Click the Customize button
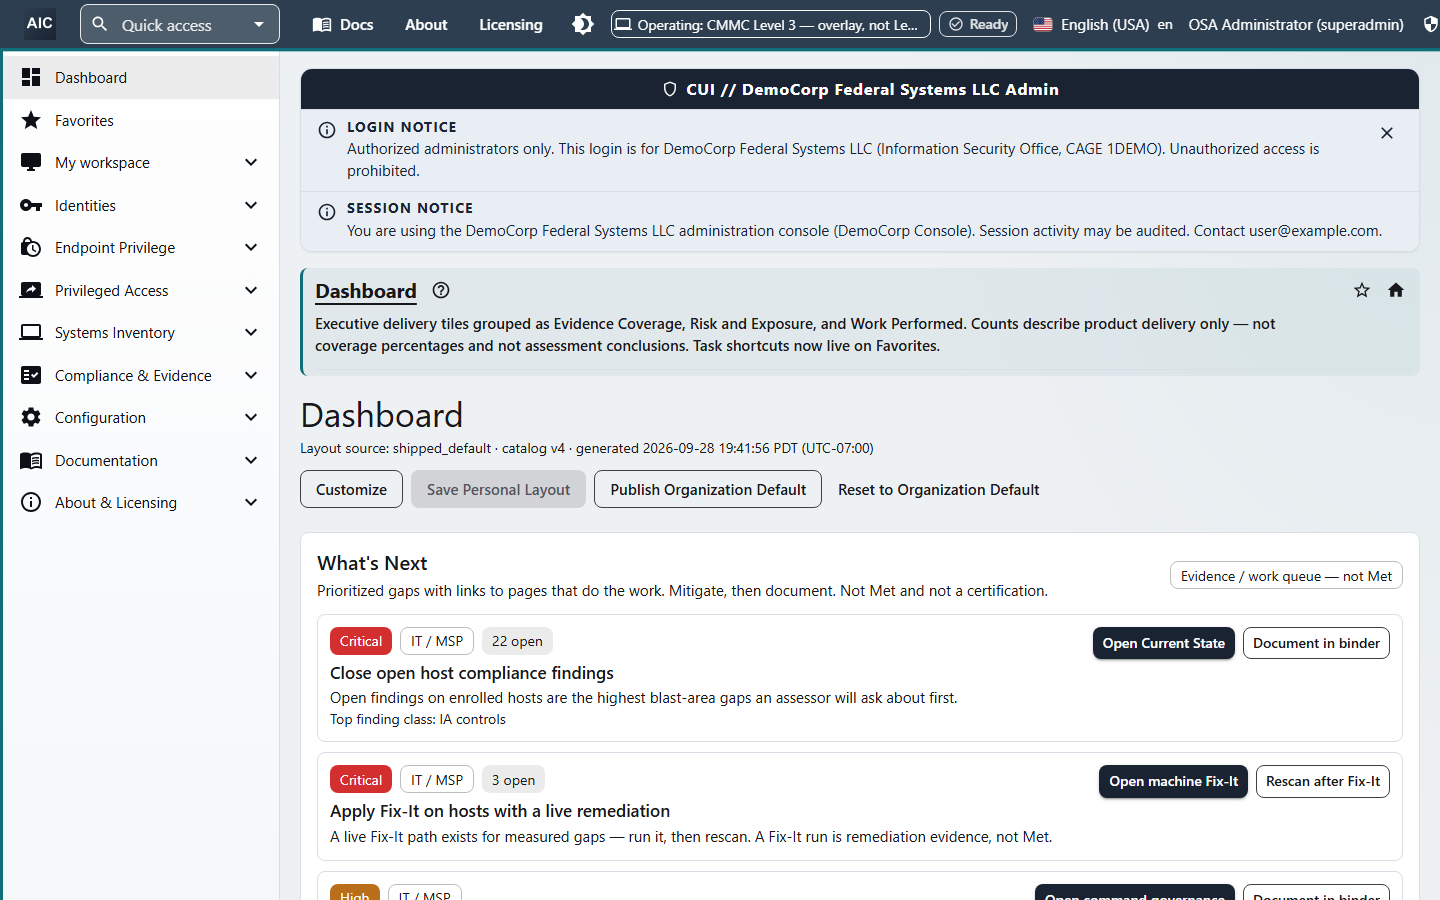Image resolution: width=1440 pixels, height=900 pixels. [x=351, y=489]
